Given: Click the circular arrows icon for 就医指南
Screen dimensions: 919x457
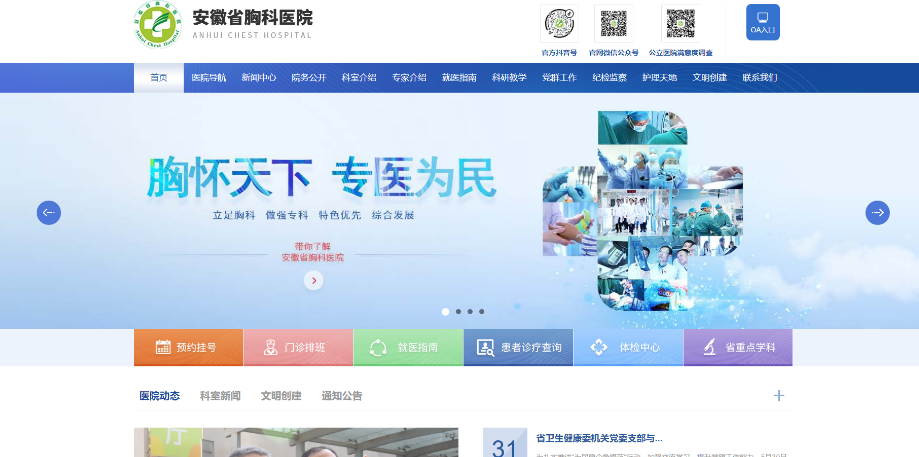Looking at the screenshot, I should (x=378, y=347).
